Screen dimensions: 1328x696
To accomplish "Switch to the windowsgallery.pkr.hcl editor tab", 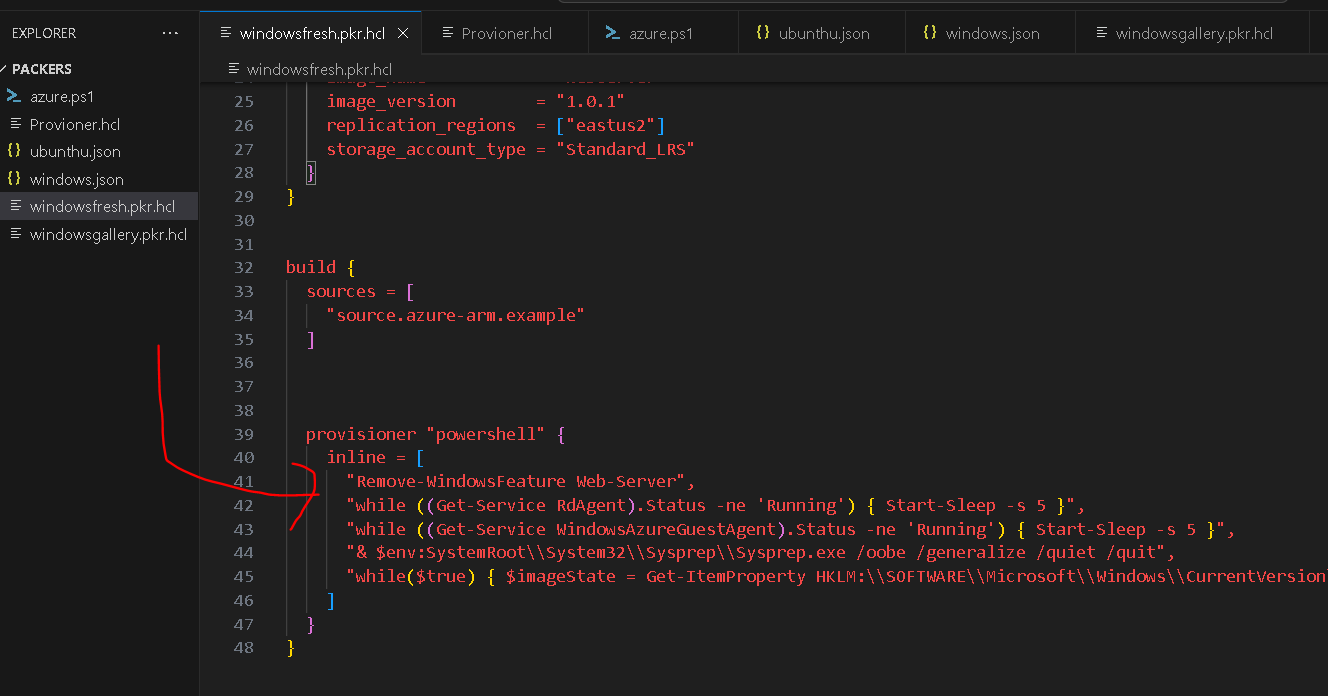I will point(1194,33).
